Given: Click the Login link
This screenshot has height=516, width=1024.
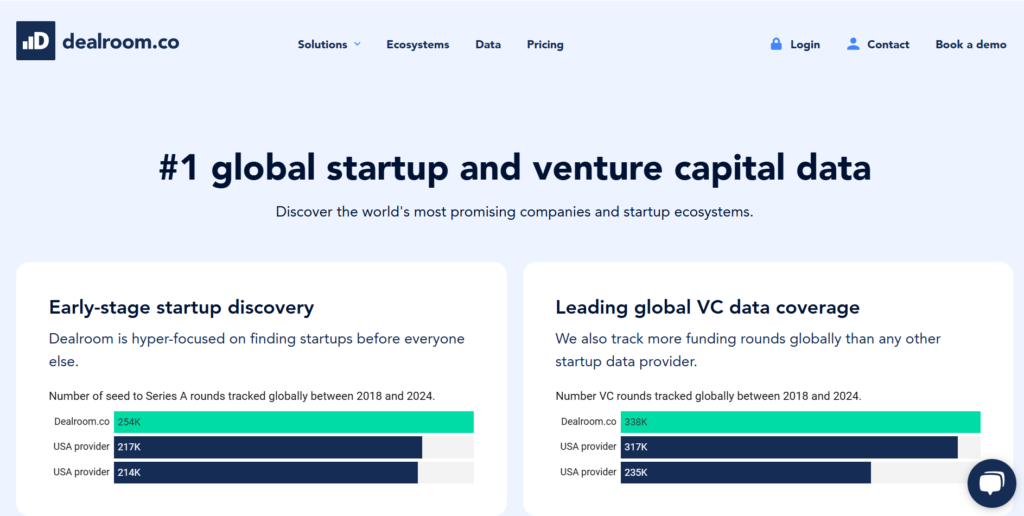Looking at the screenshot, I should point(804,45).
